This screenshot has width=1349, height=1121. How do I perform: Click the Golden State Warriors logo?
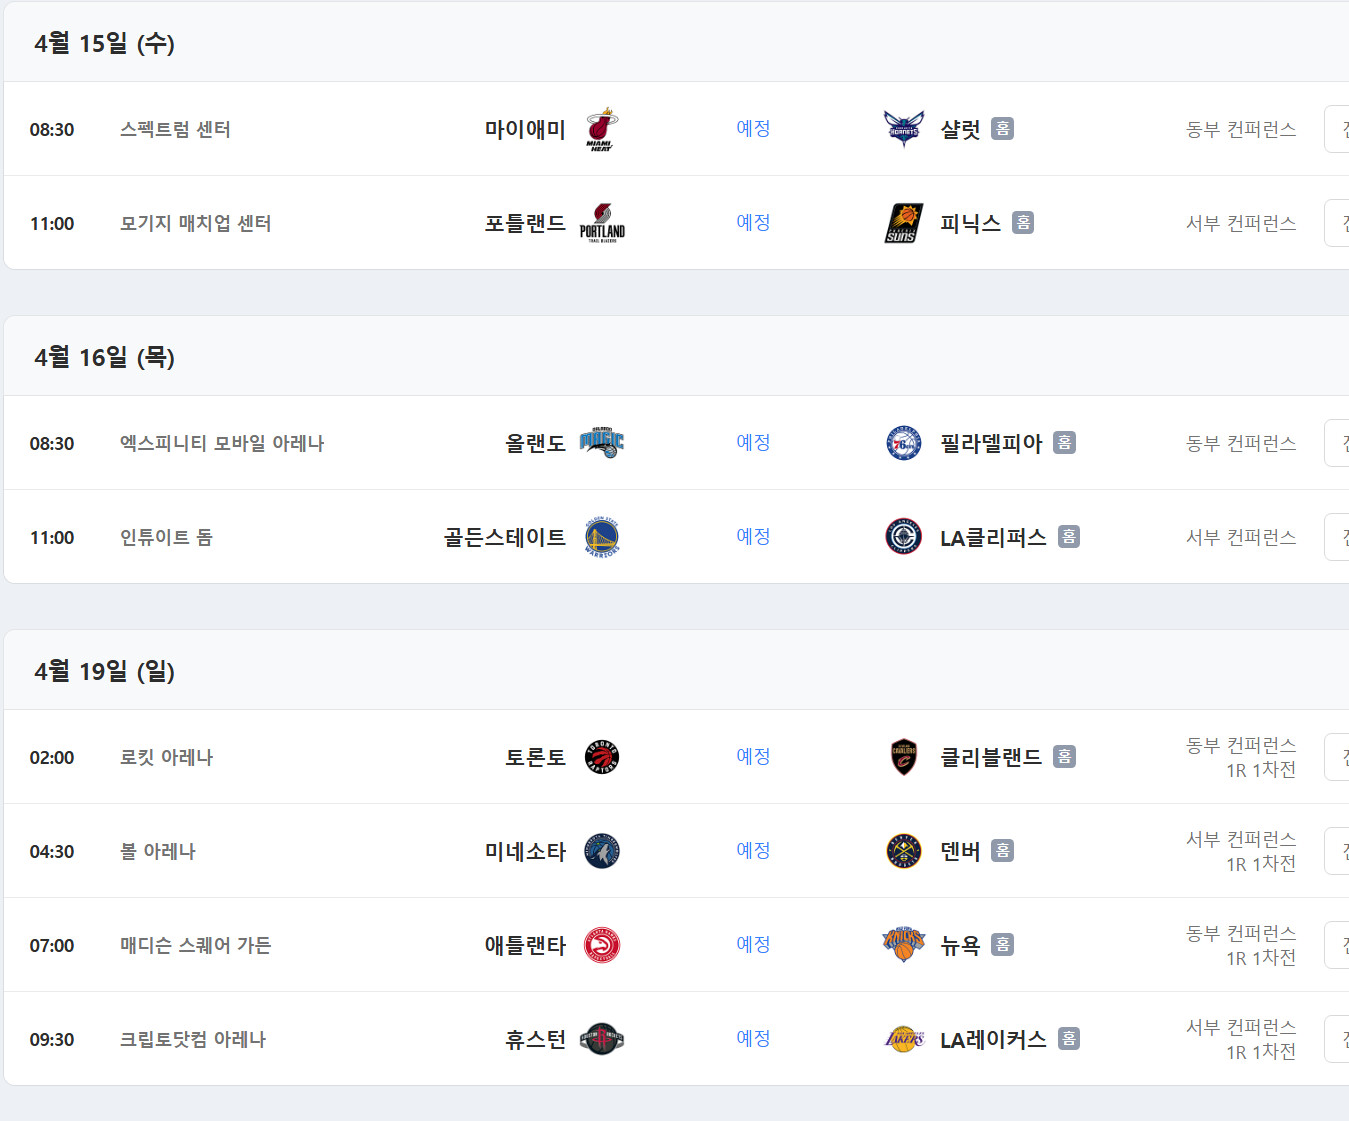click(x=602, y=537)
